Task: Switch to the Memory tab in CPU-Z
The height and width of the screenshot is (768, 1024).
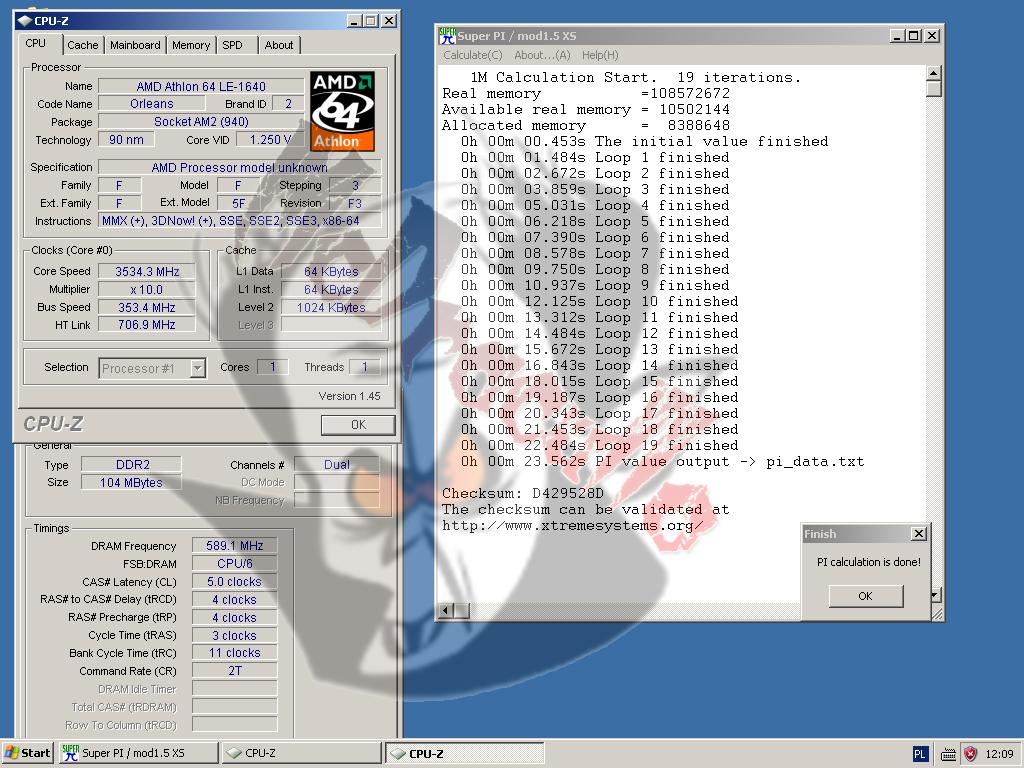Action: click(x=191, y=45)
